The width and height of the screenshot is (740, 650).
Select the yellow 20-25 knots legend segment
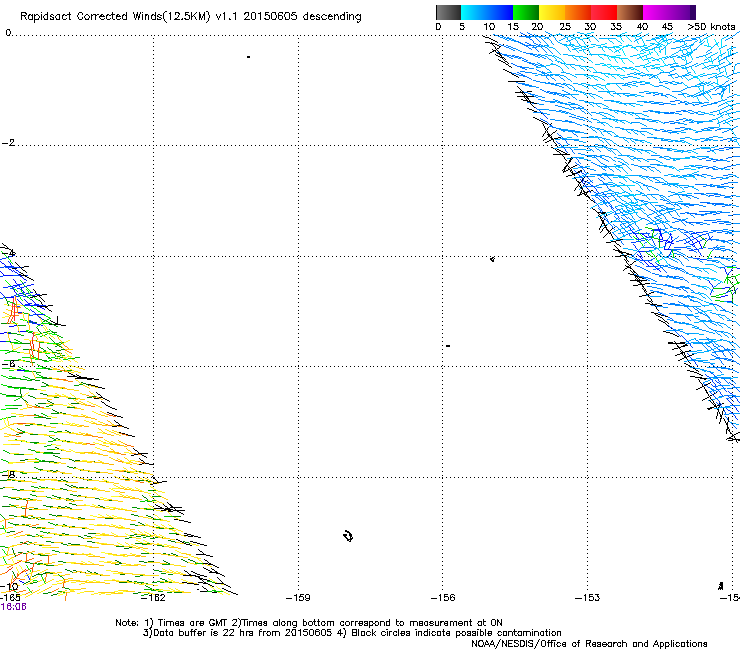pyautogui.click(x=552, y=12)
